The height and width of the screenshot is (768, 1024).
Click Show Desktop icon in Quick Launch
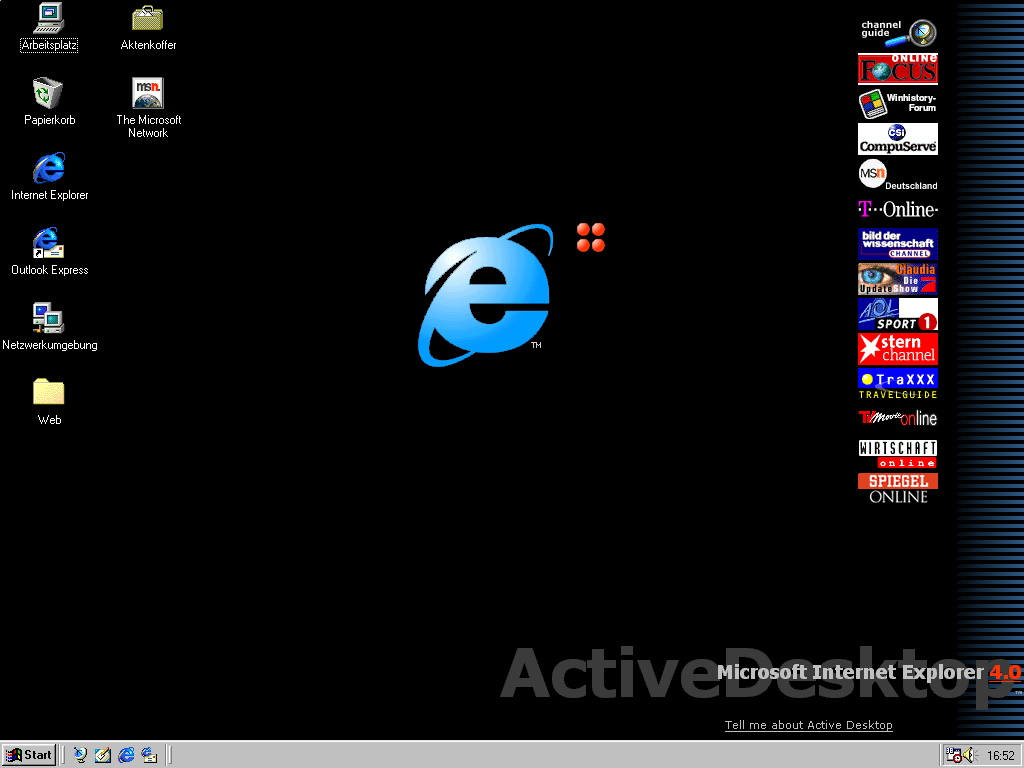103,755
